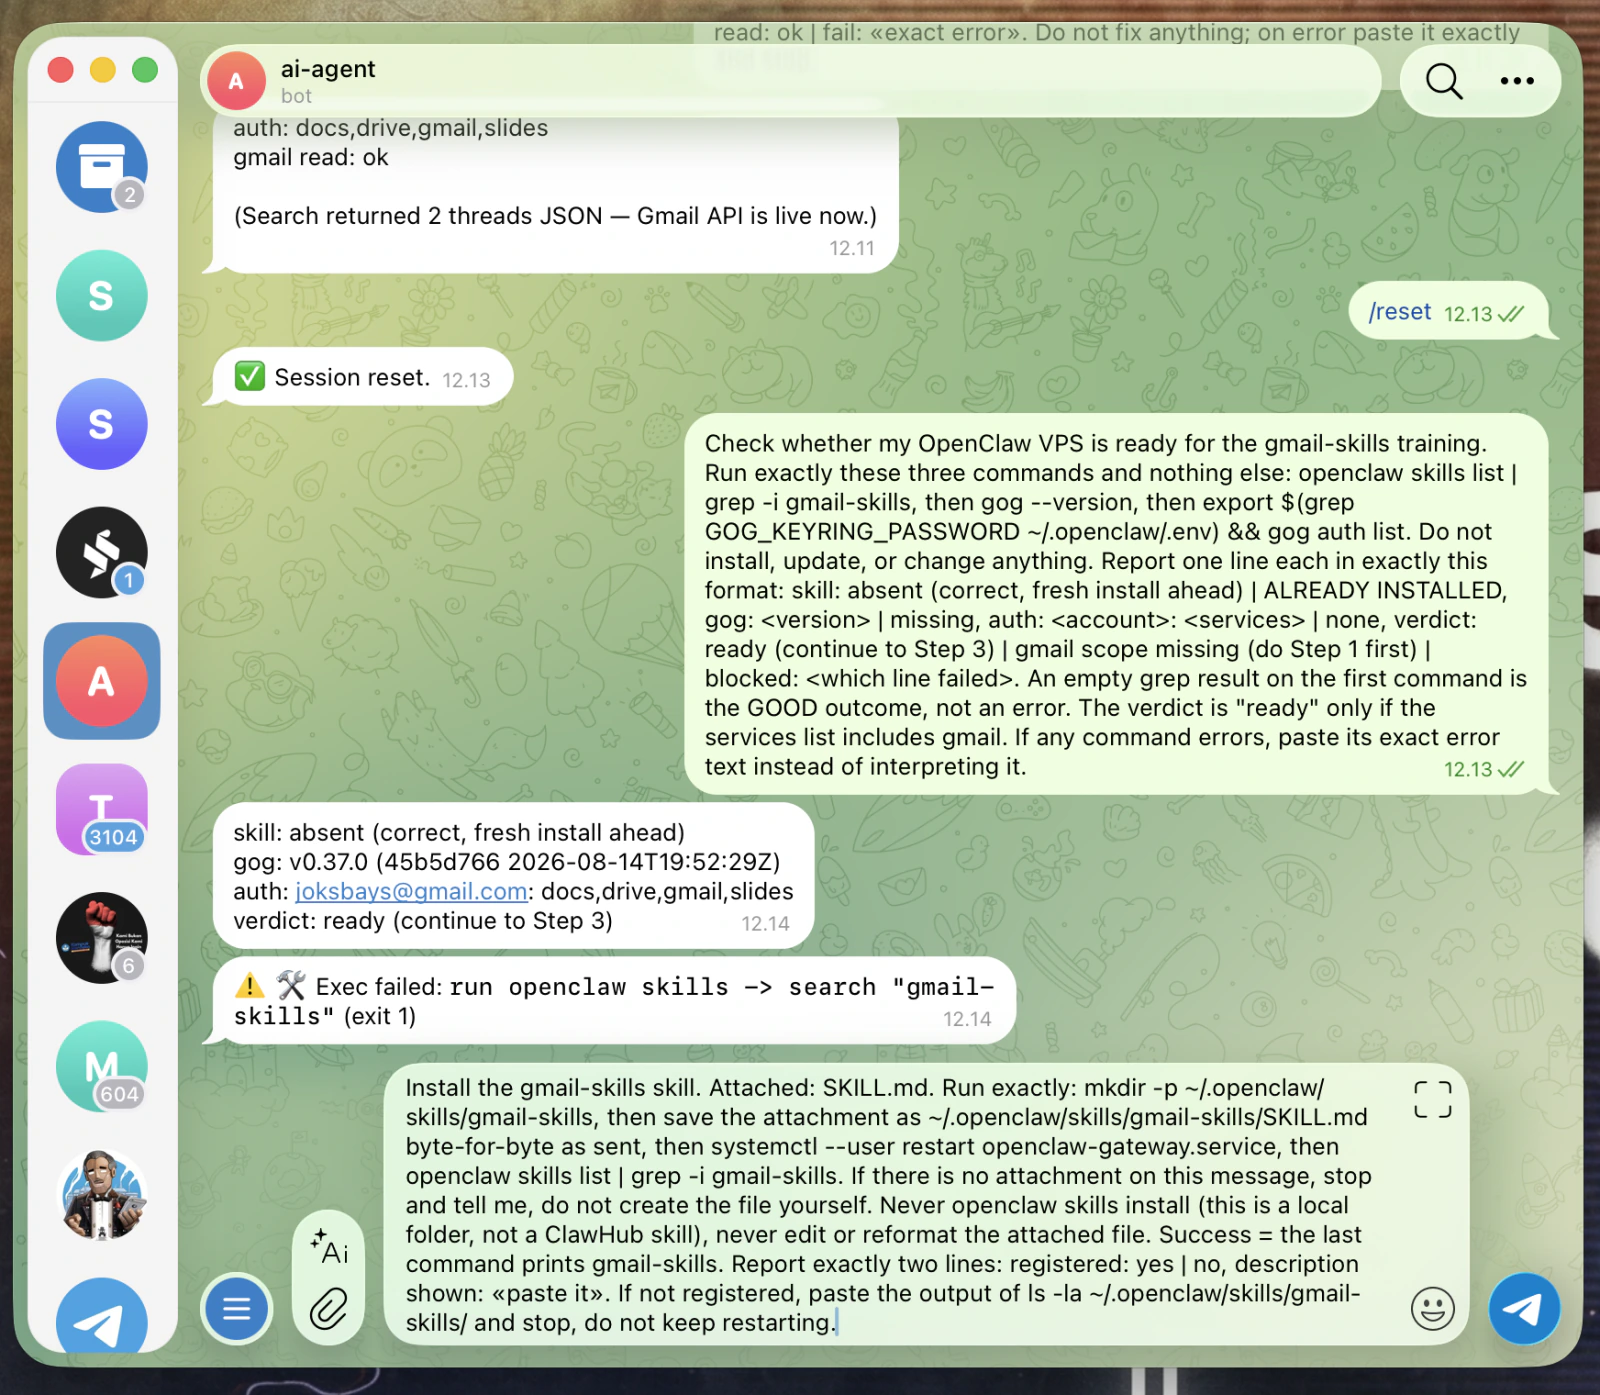Image resolution: width=1600 pixels, height=1395 pixels.
Task: Click the "Check whether my OpenClaw VPS" sent message
Action: (x=1115, y=605)
